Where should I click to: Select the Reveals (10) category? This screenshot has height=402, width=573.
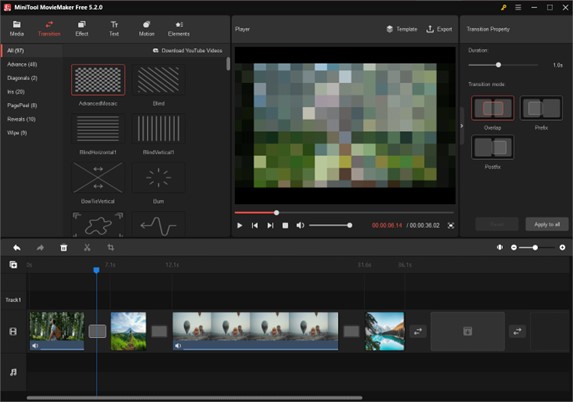point(21,119)
